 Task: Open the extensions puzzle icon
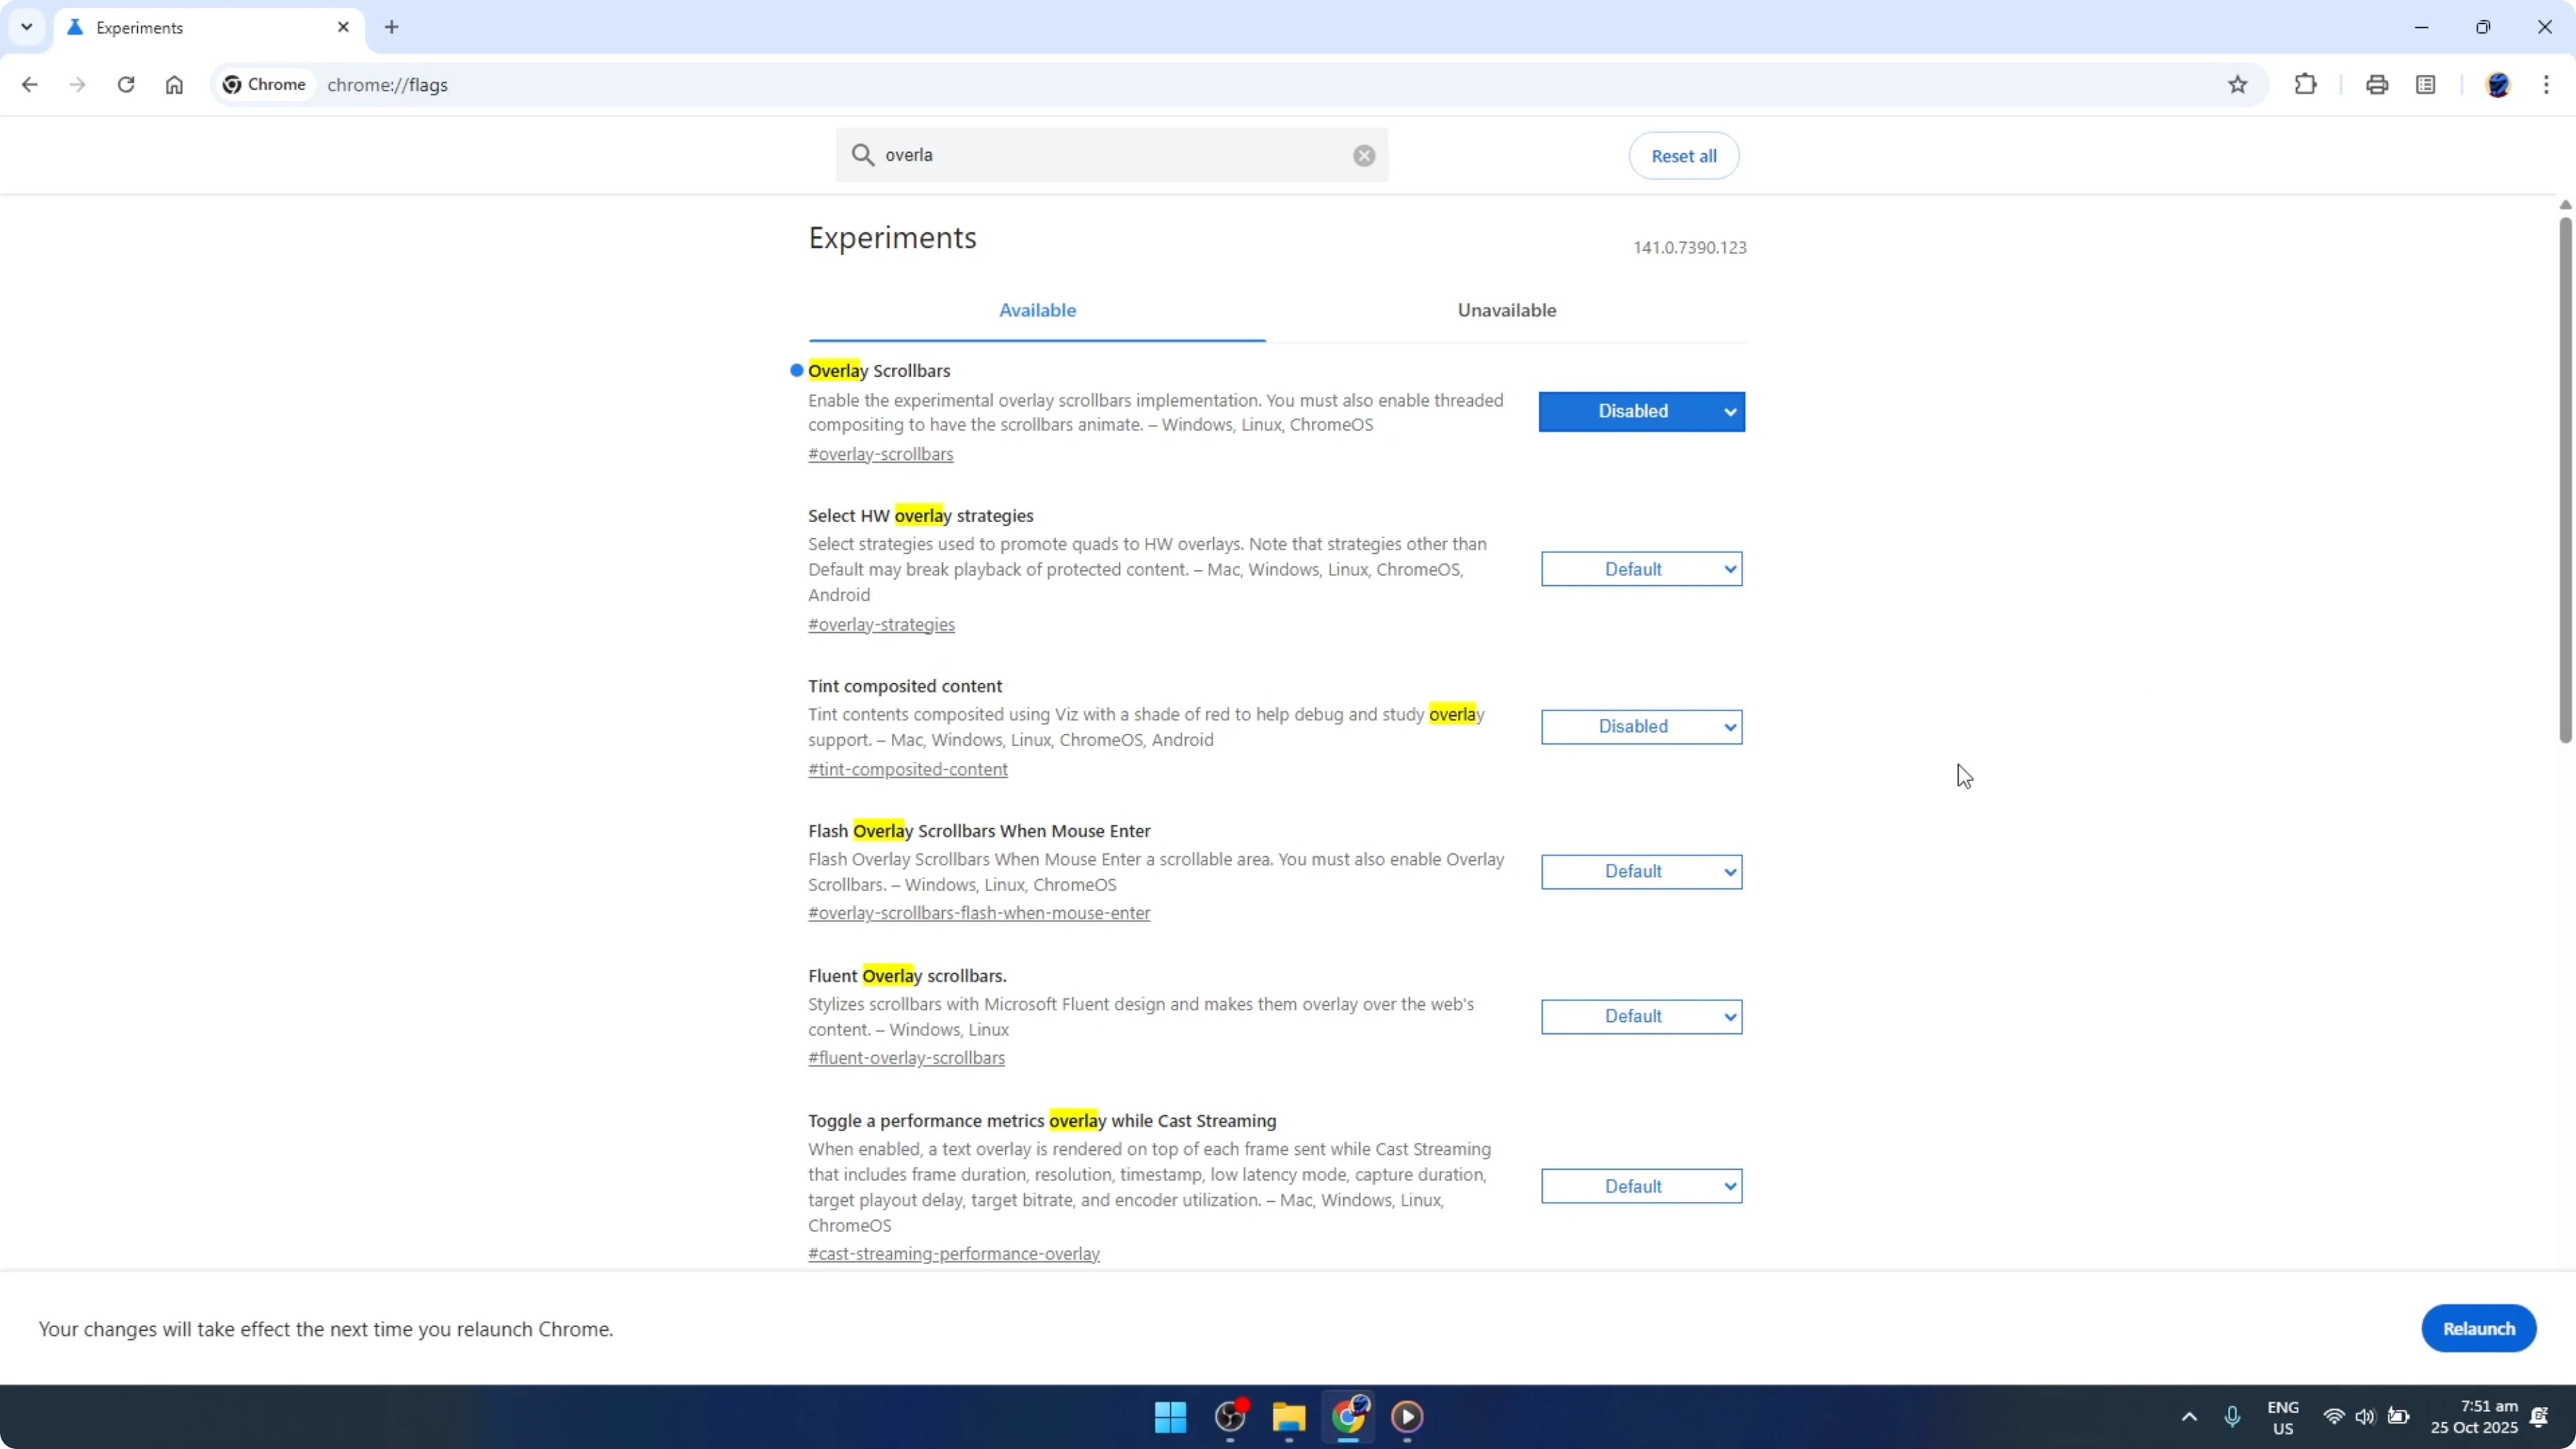[2305, 84]
